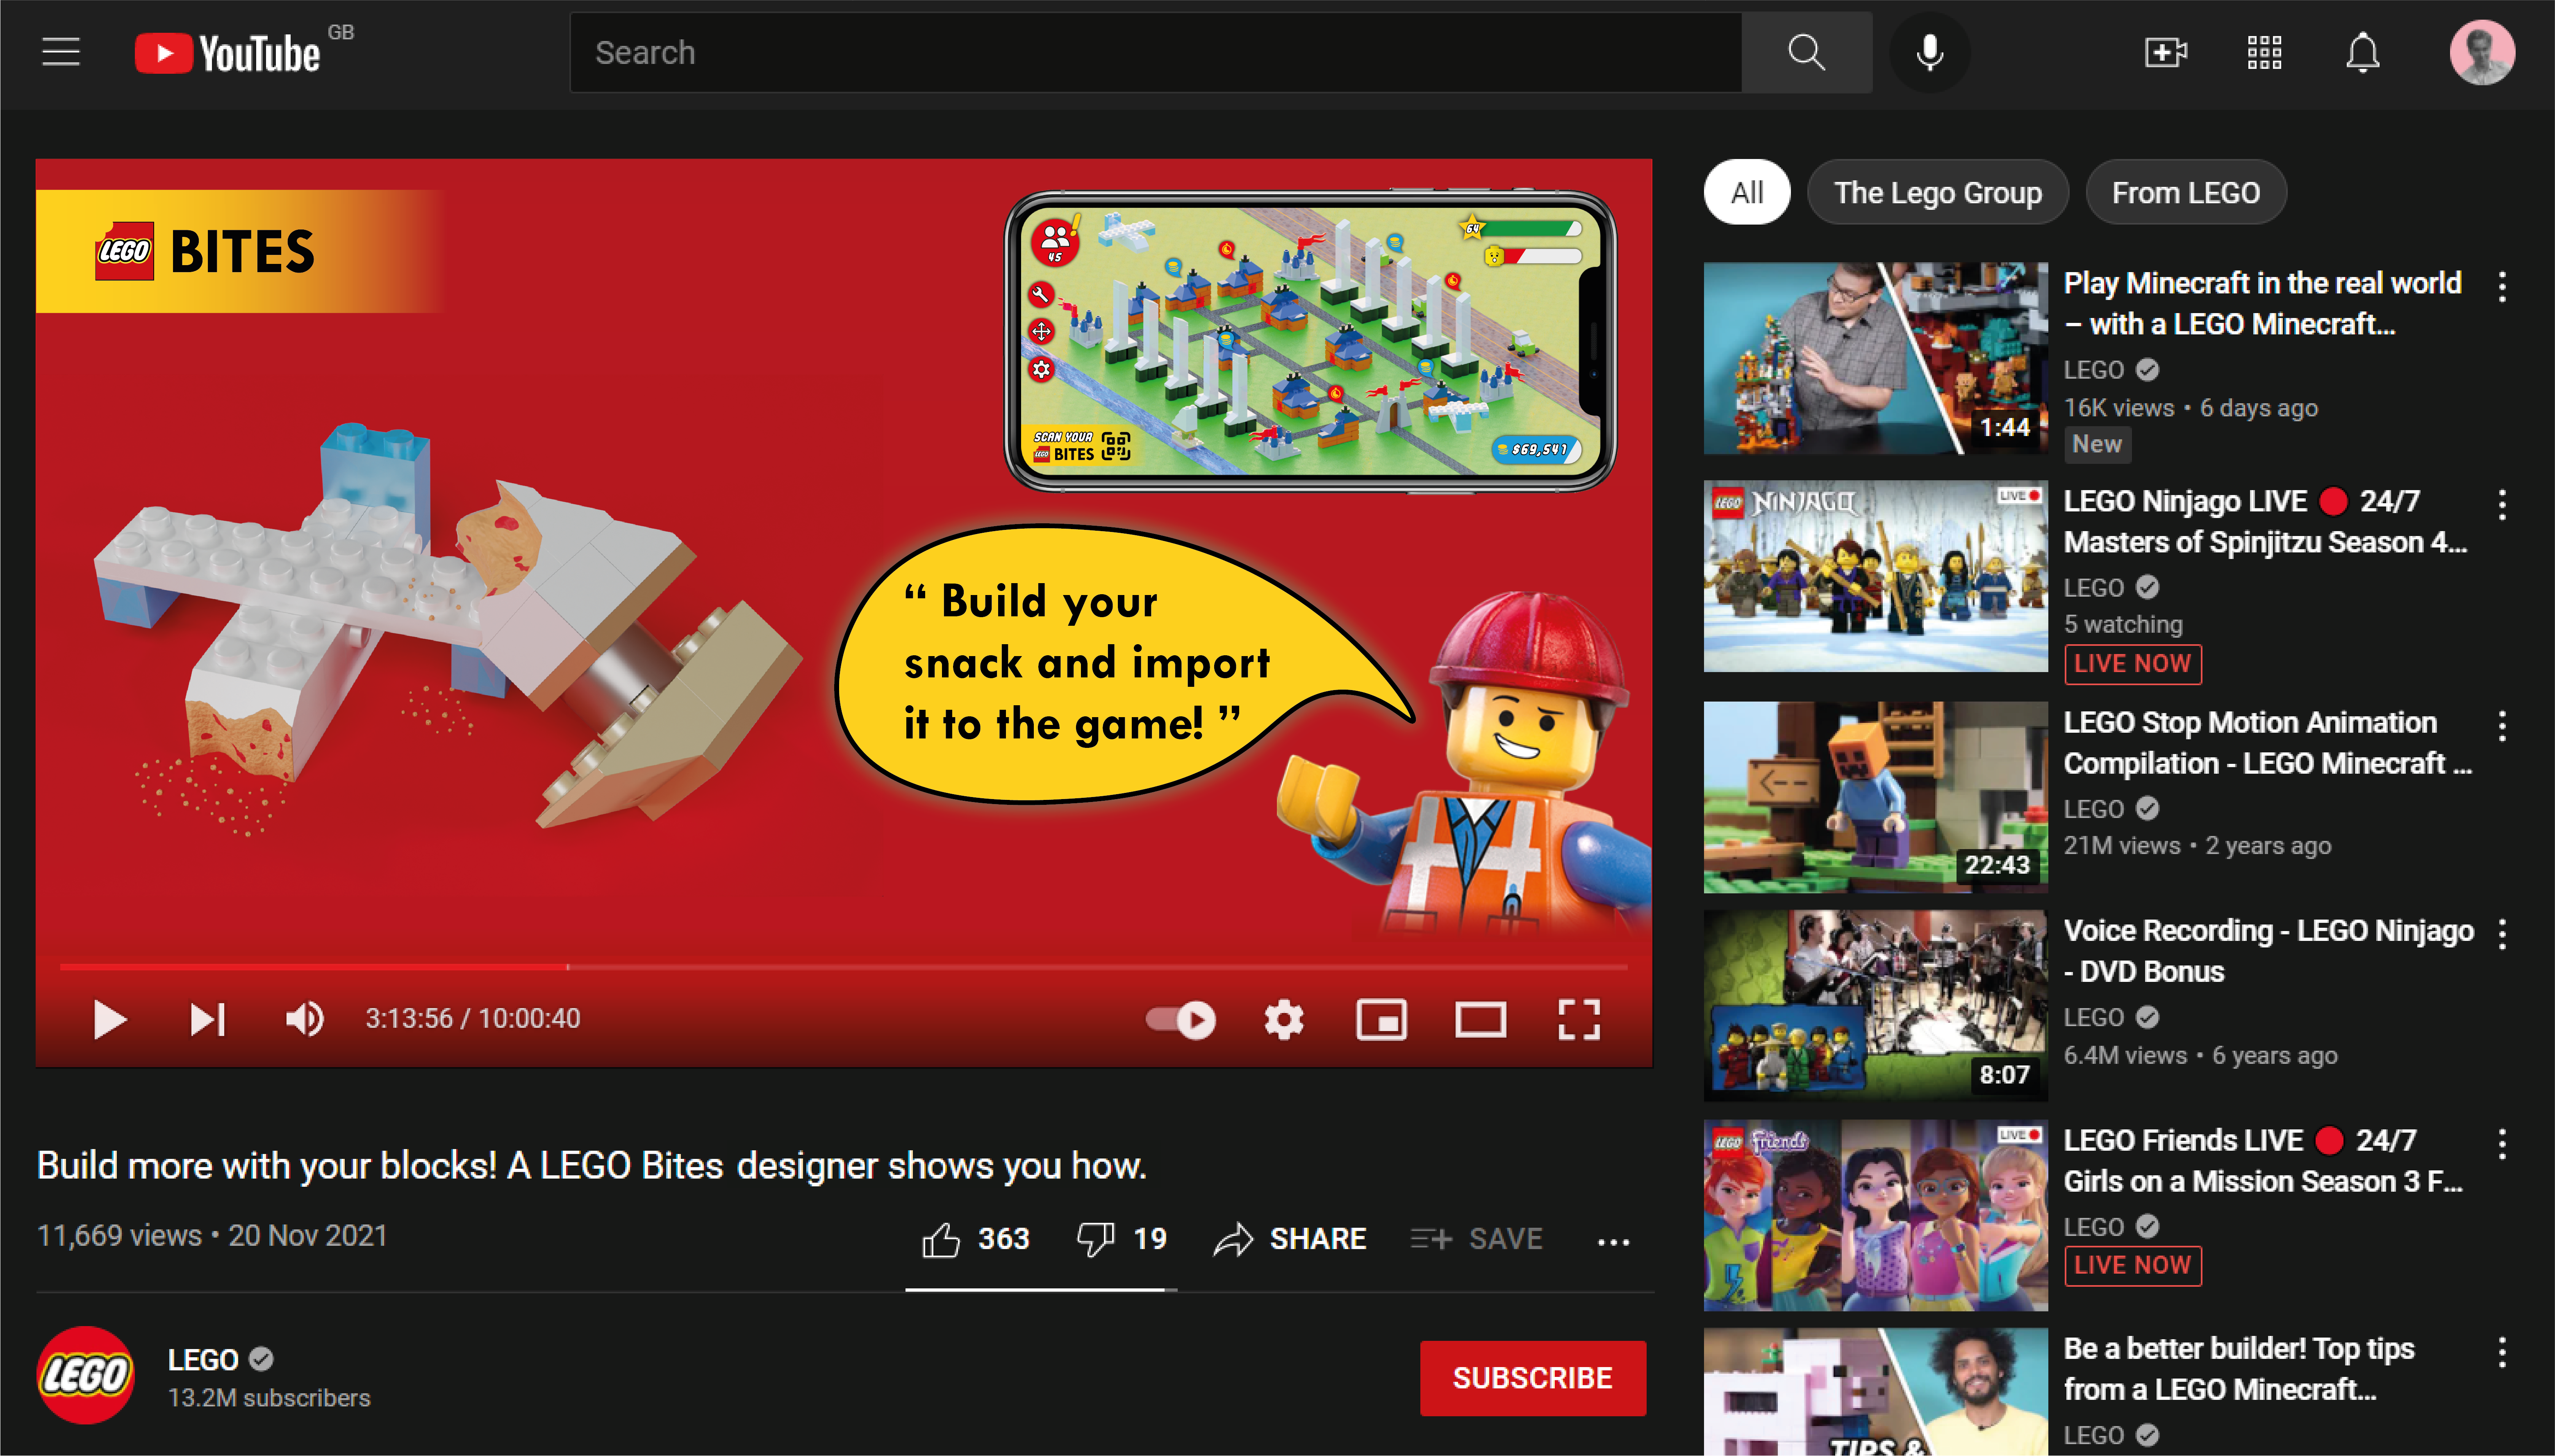
Task: Enable miniplayer mode
Action: point(1381,1019)
